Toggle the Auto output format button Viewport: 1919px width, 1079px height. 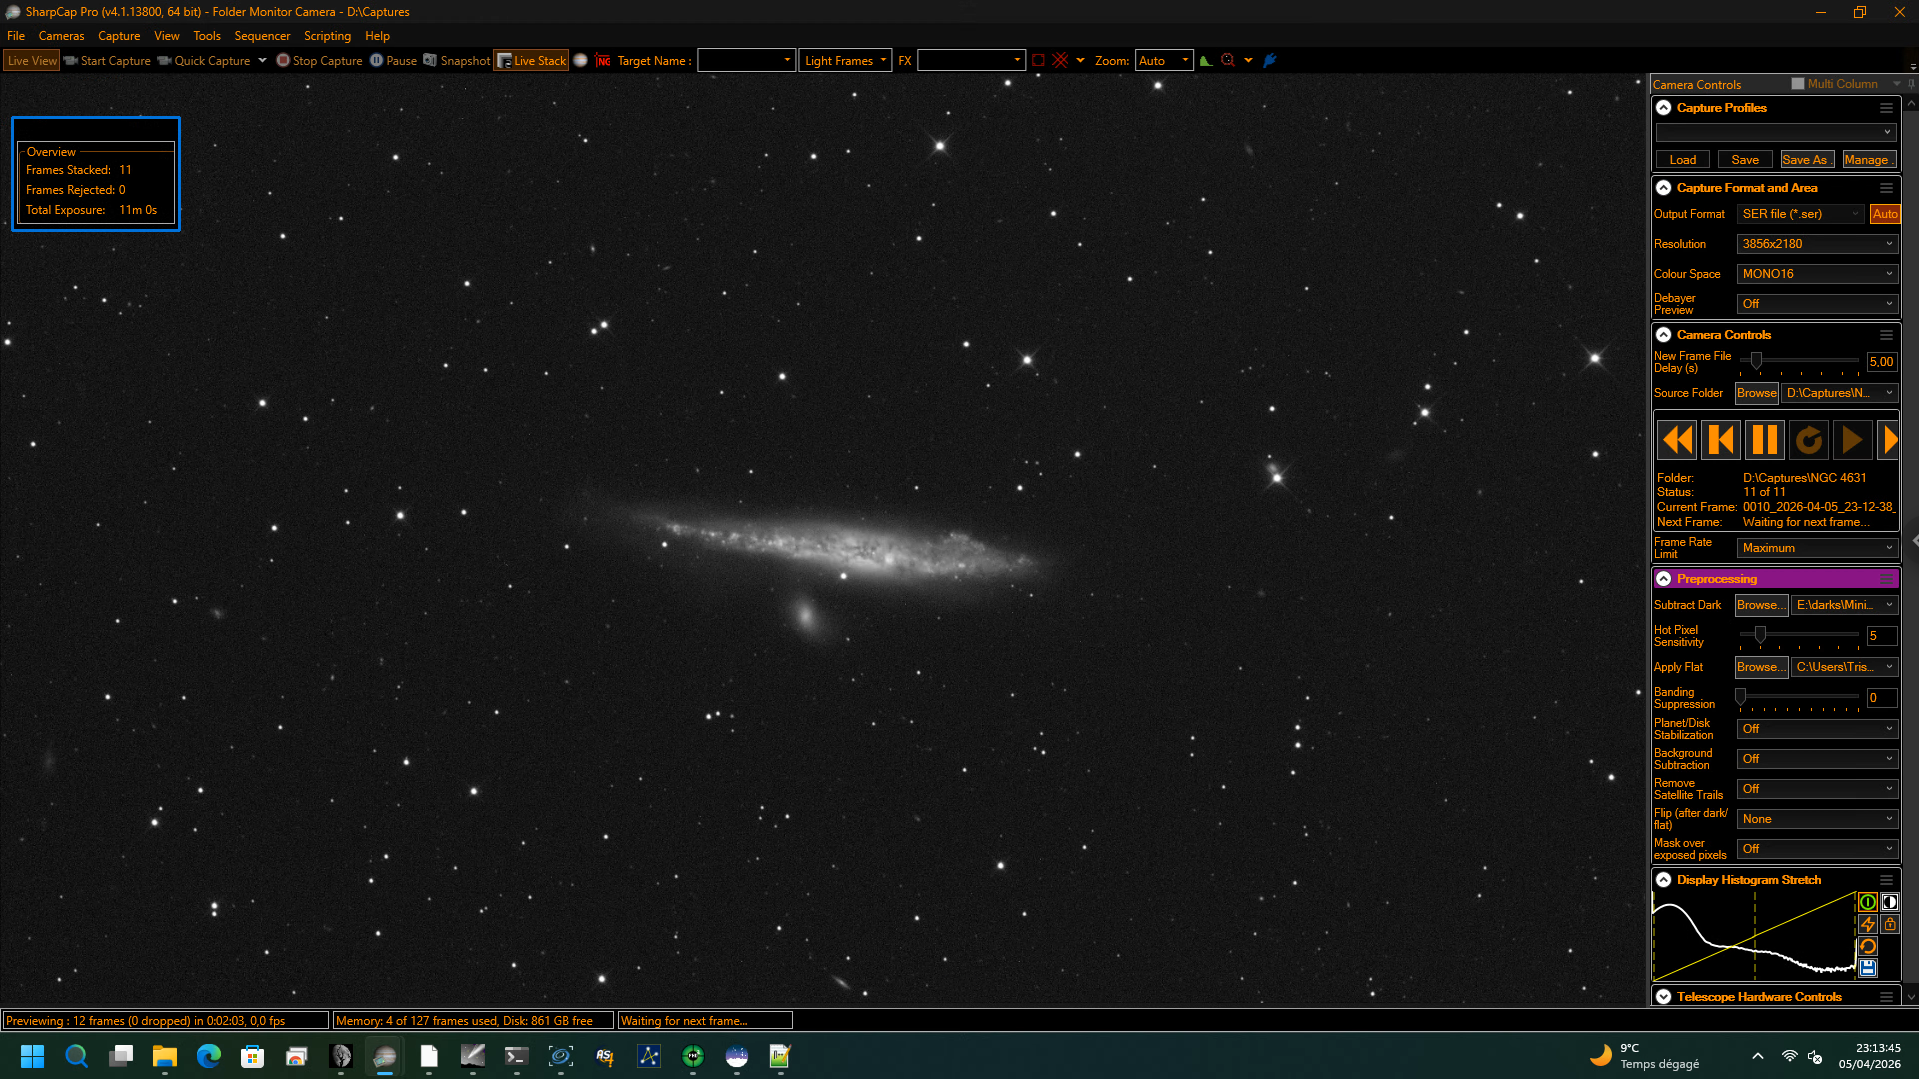(x=1885, y=214)
